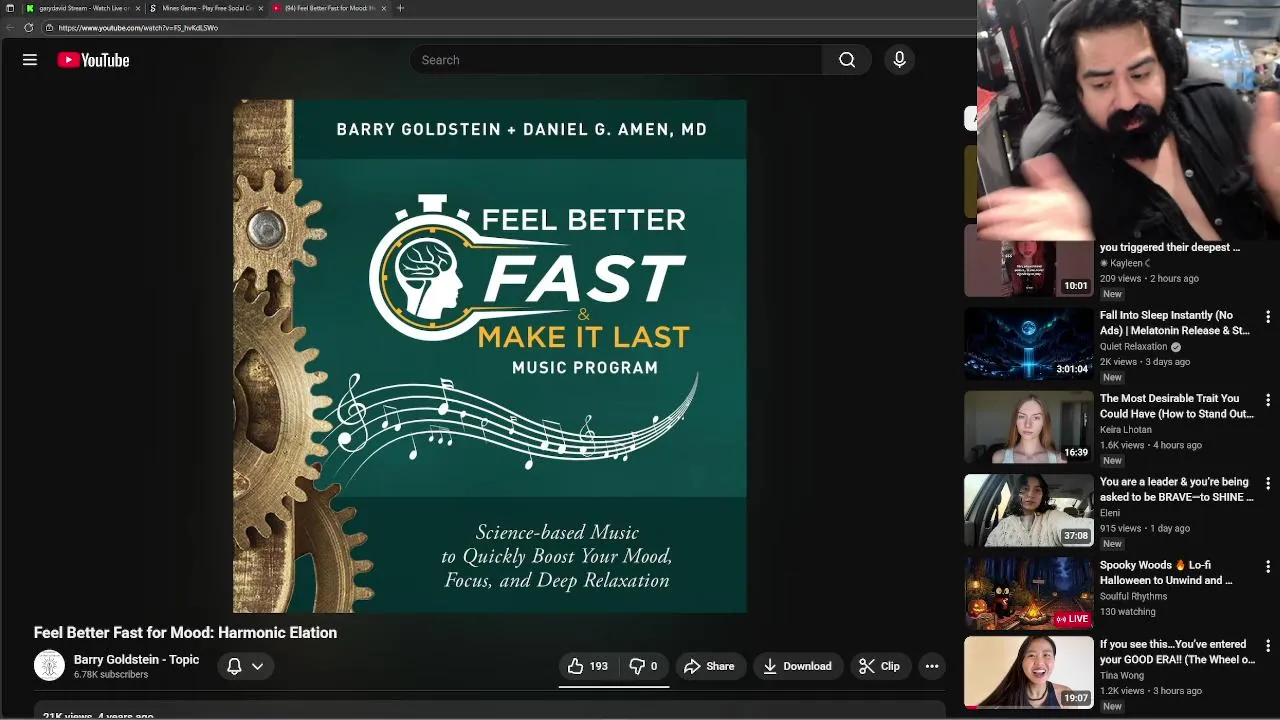Screen dimensions: 1280x720
Task: Go to YouTube home via logo
Action: [93, 60]
